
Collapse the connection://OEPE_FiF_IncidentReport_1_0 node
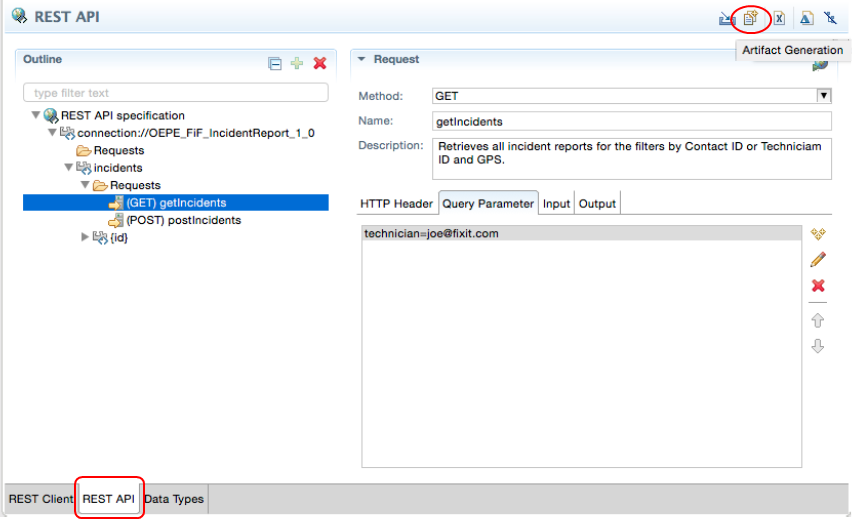pos(52,133)
